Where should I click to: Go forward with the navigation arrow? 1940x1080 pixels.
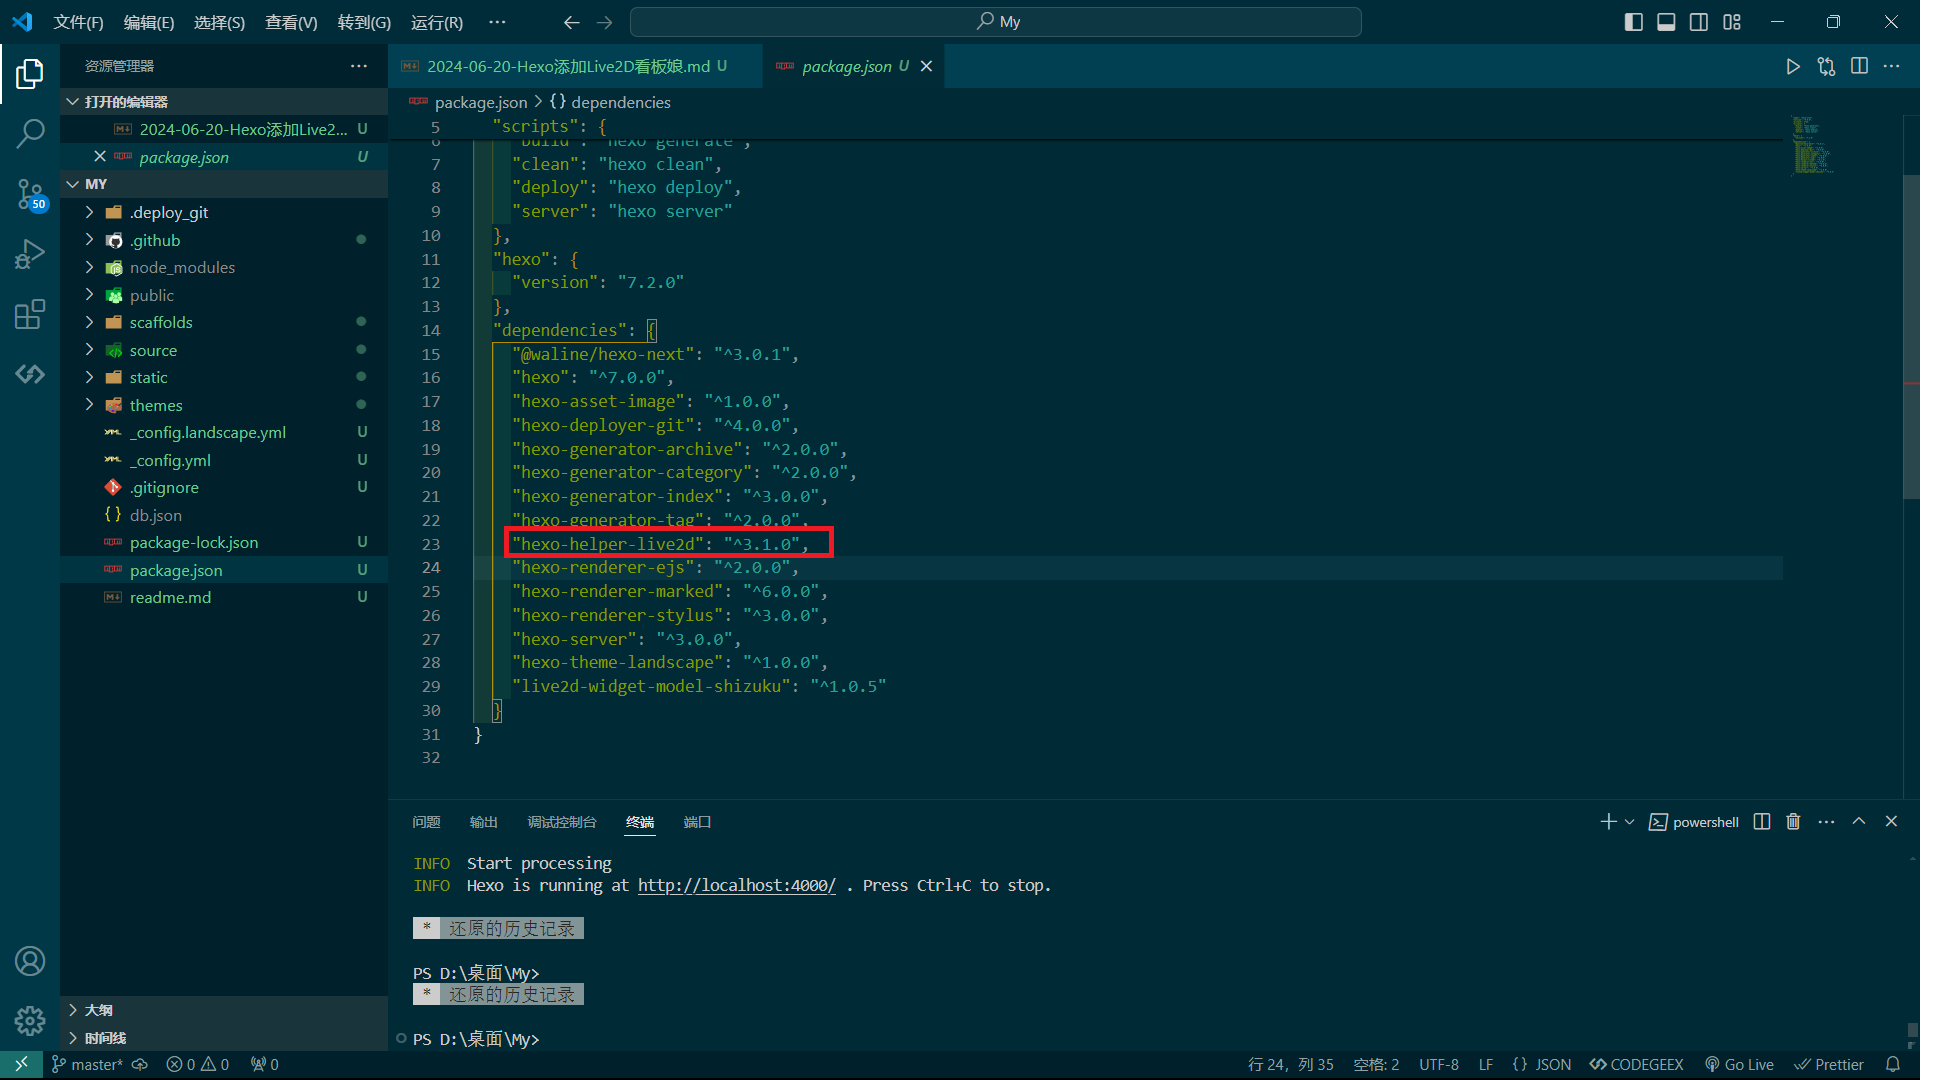[605, 22]
